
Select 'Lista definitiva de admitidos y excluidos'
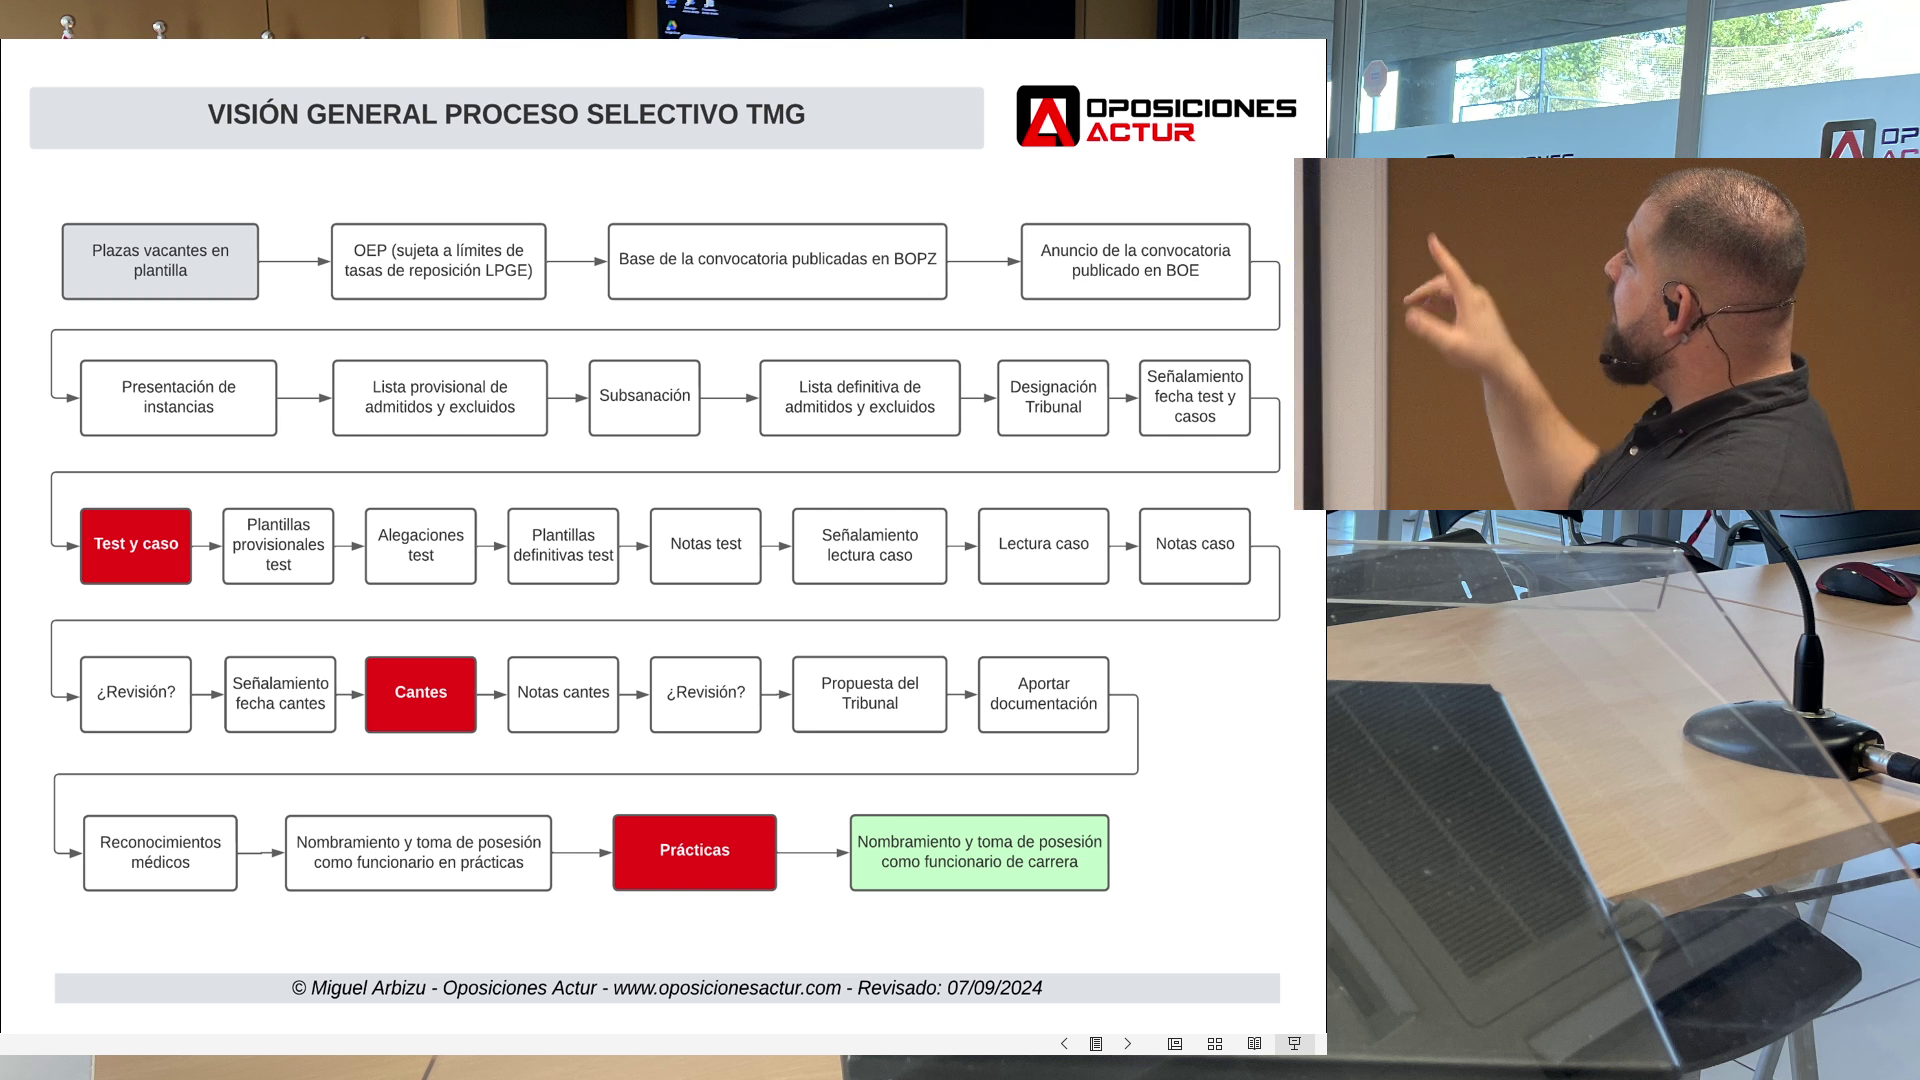(x=860, y=398)
